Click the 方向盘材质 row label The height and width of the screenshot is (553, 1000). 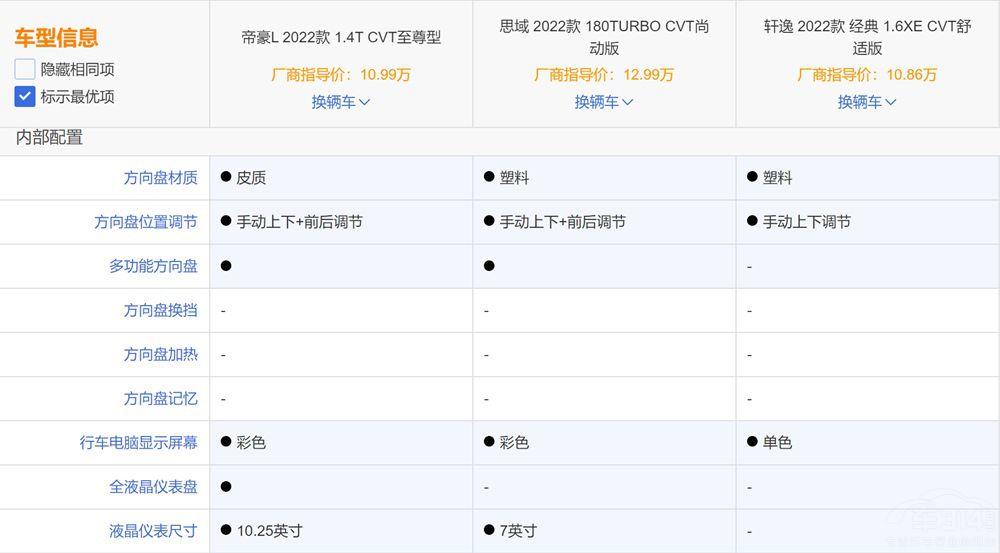(160, 178)
